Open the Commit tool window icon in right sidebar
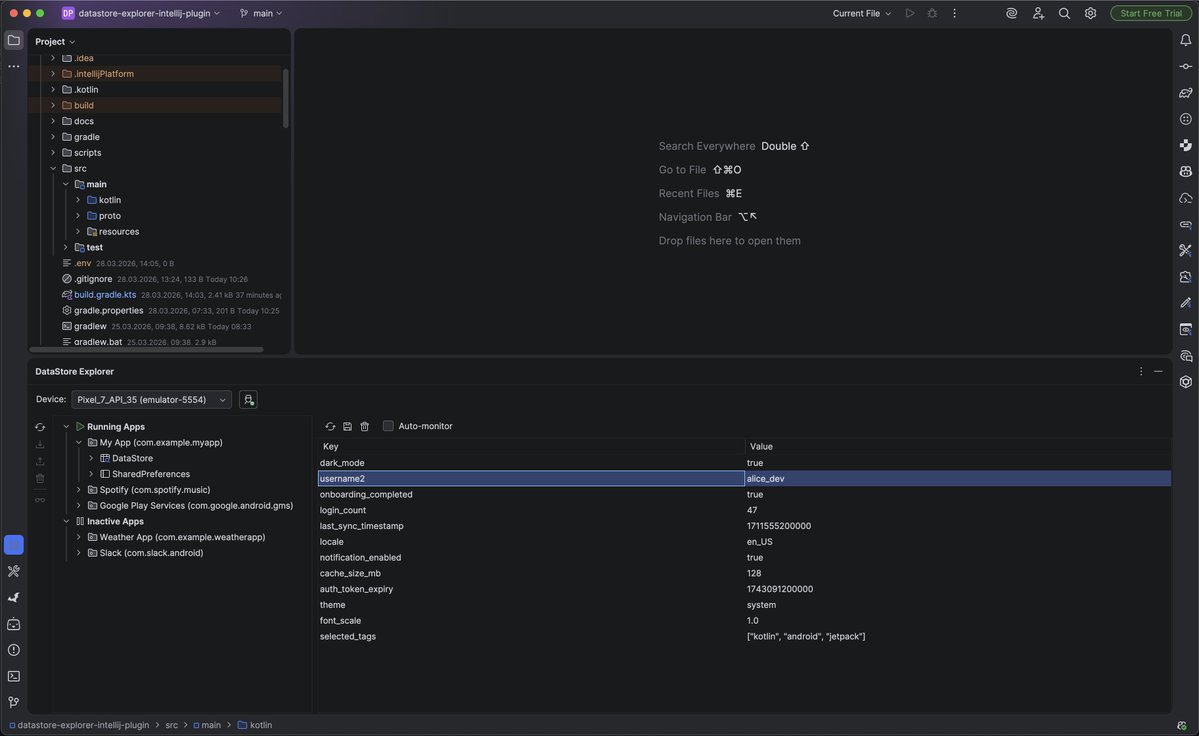 click(1185, 66)
